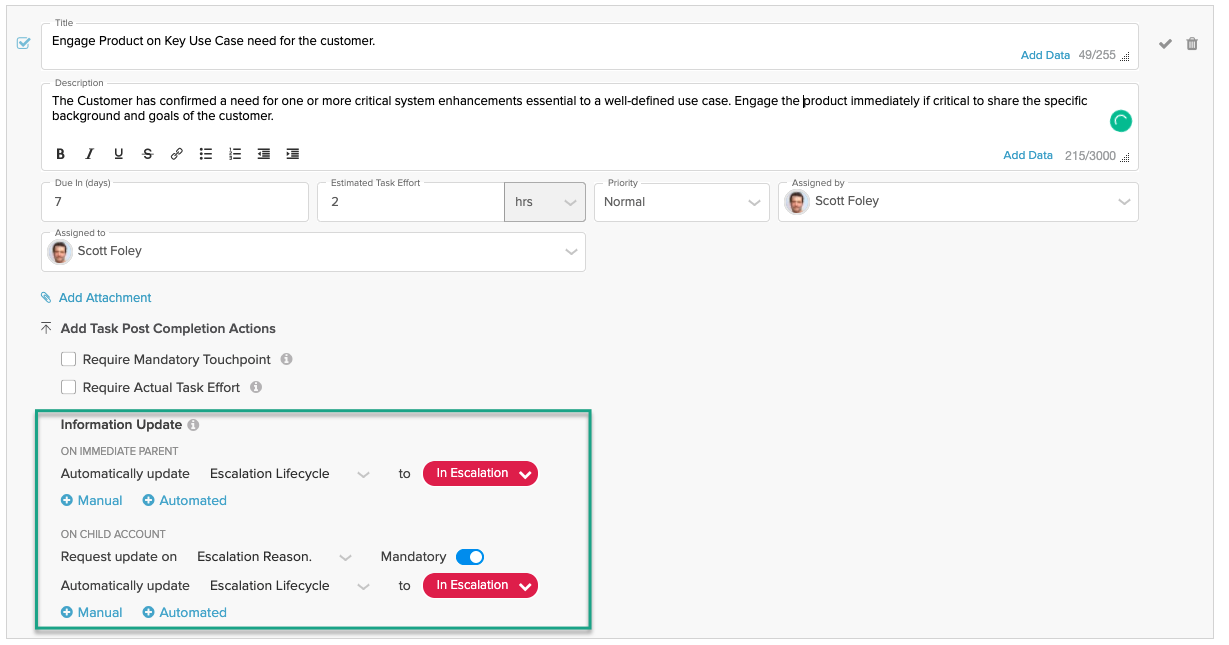The image size is (1229, 645).
Task: Click Scott Foley avatar in Assigned by
Action: (x=797, y=201)
